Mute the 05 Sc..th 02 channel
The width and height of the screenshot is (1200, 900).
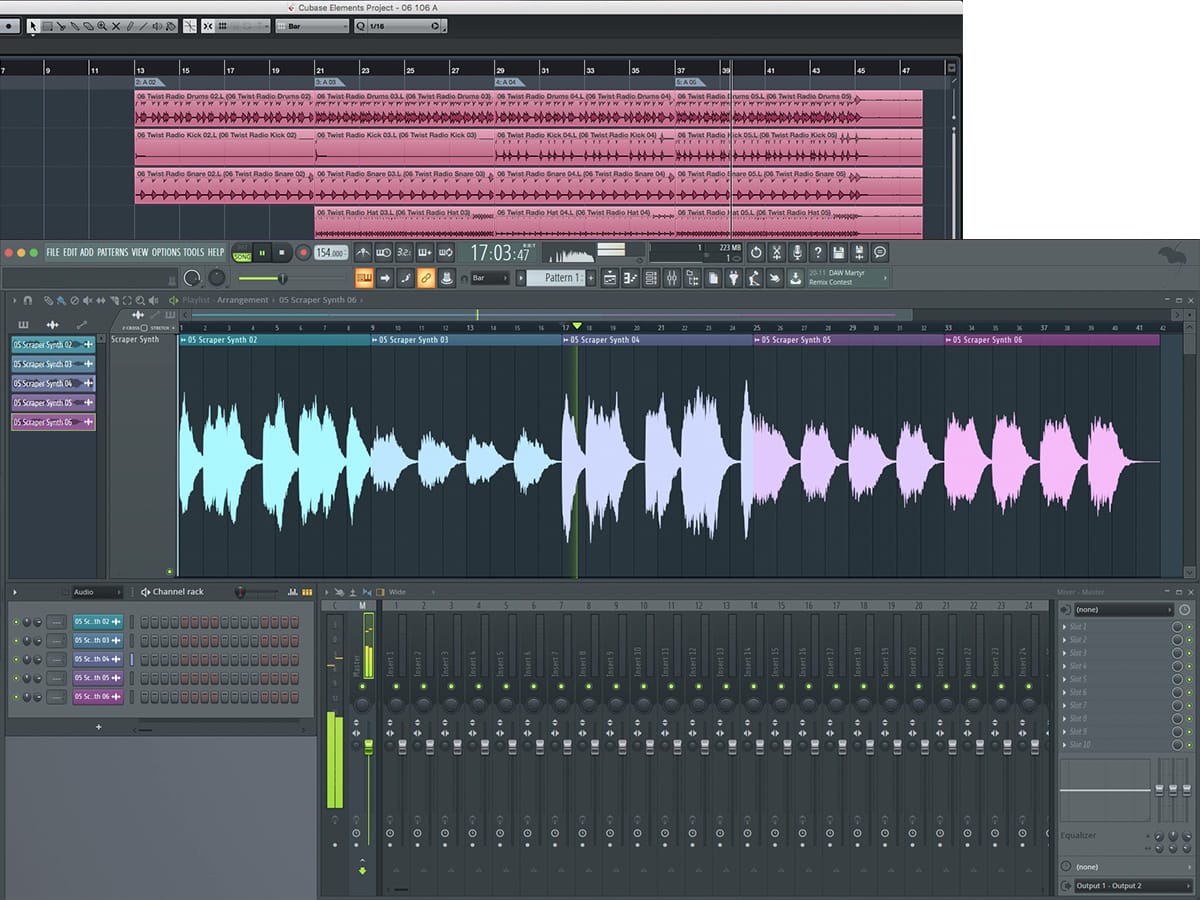tap(15, 622)
